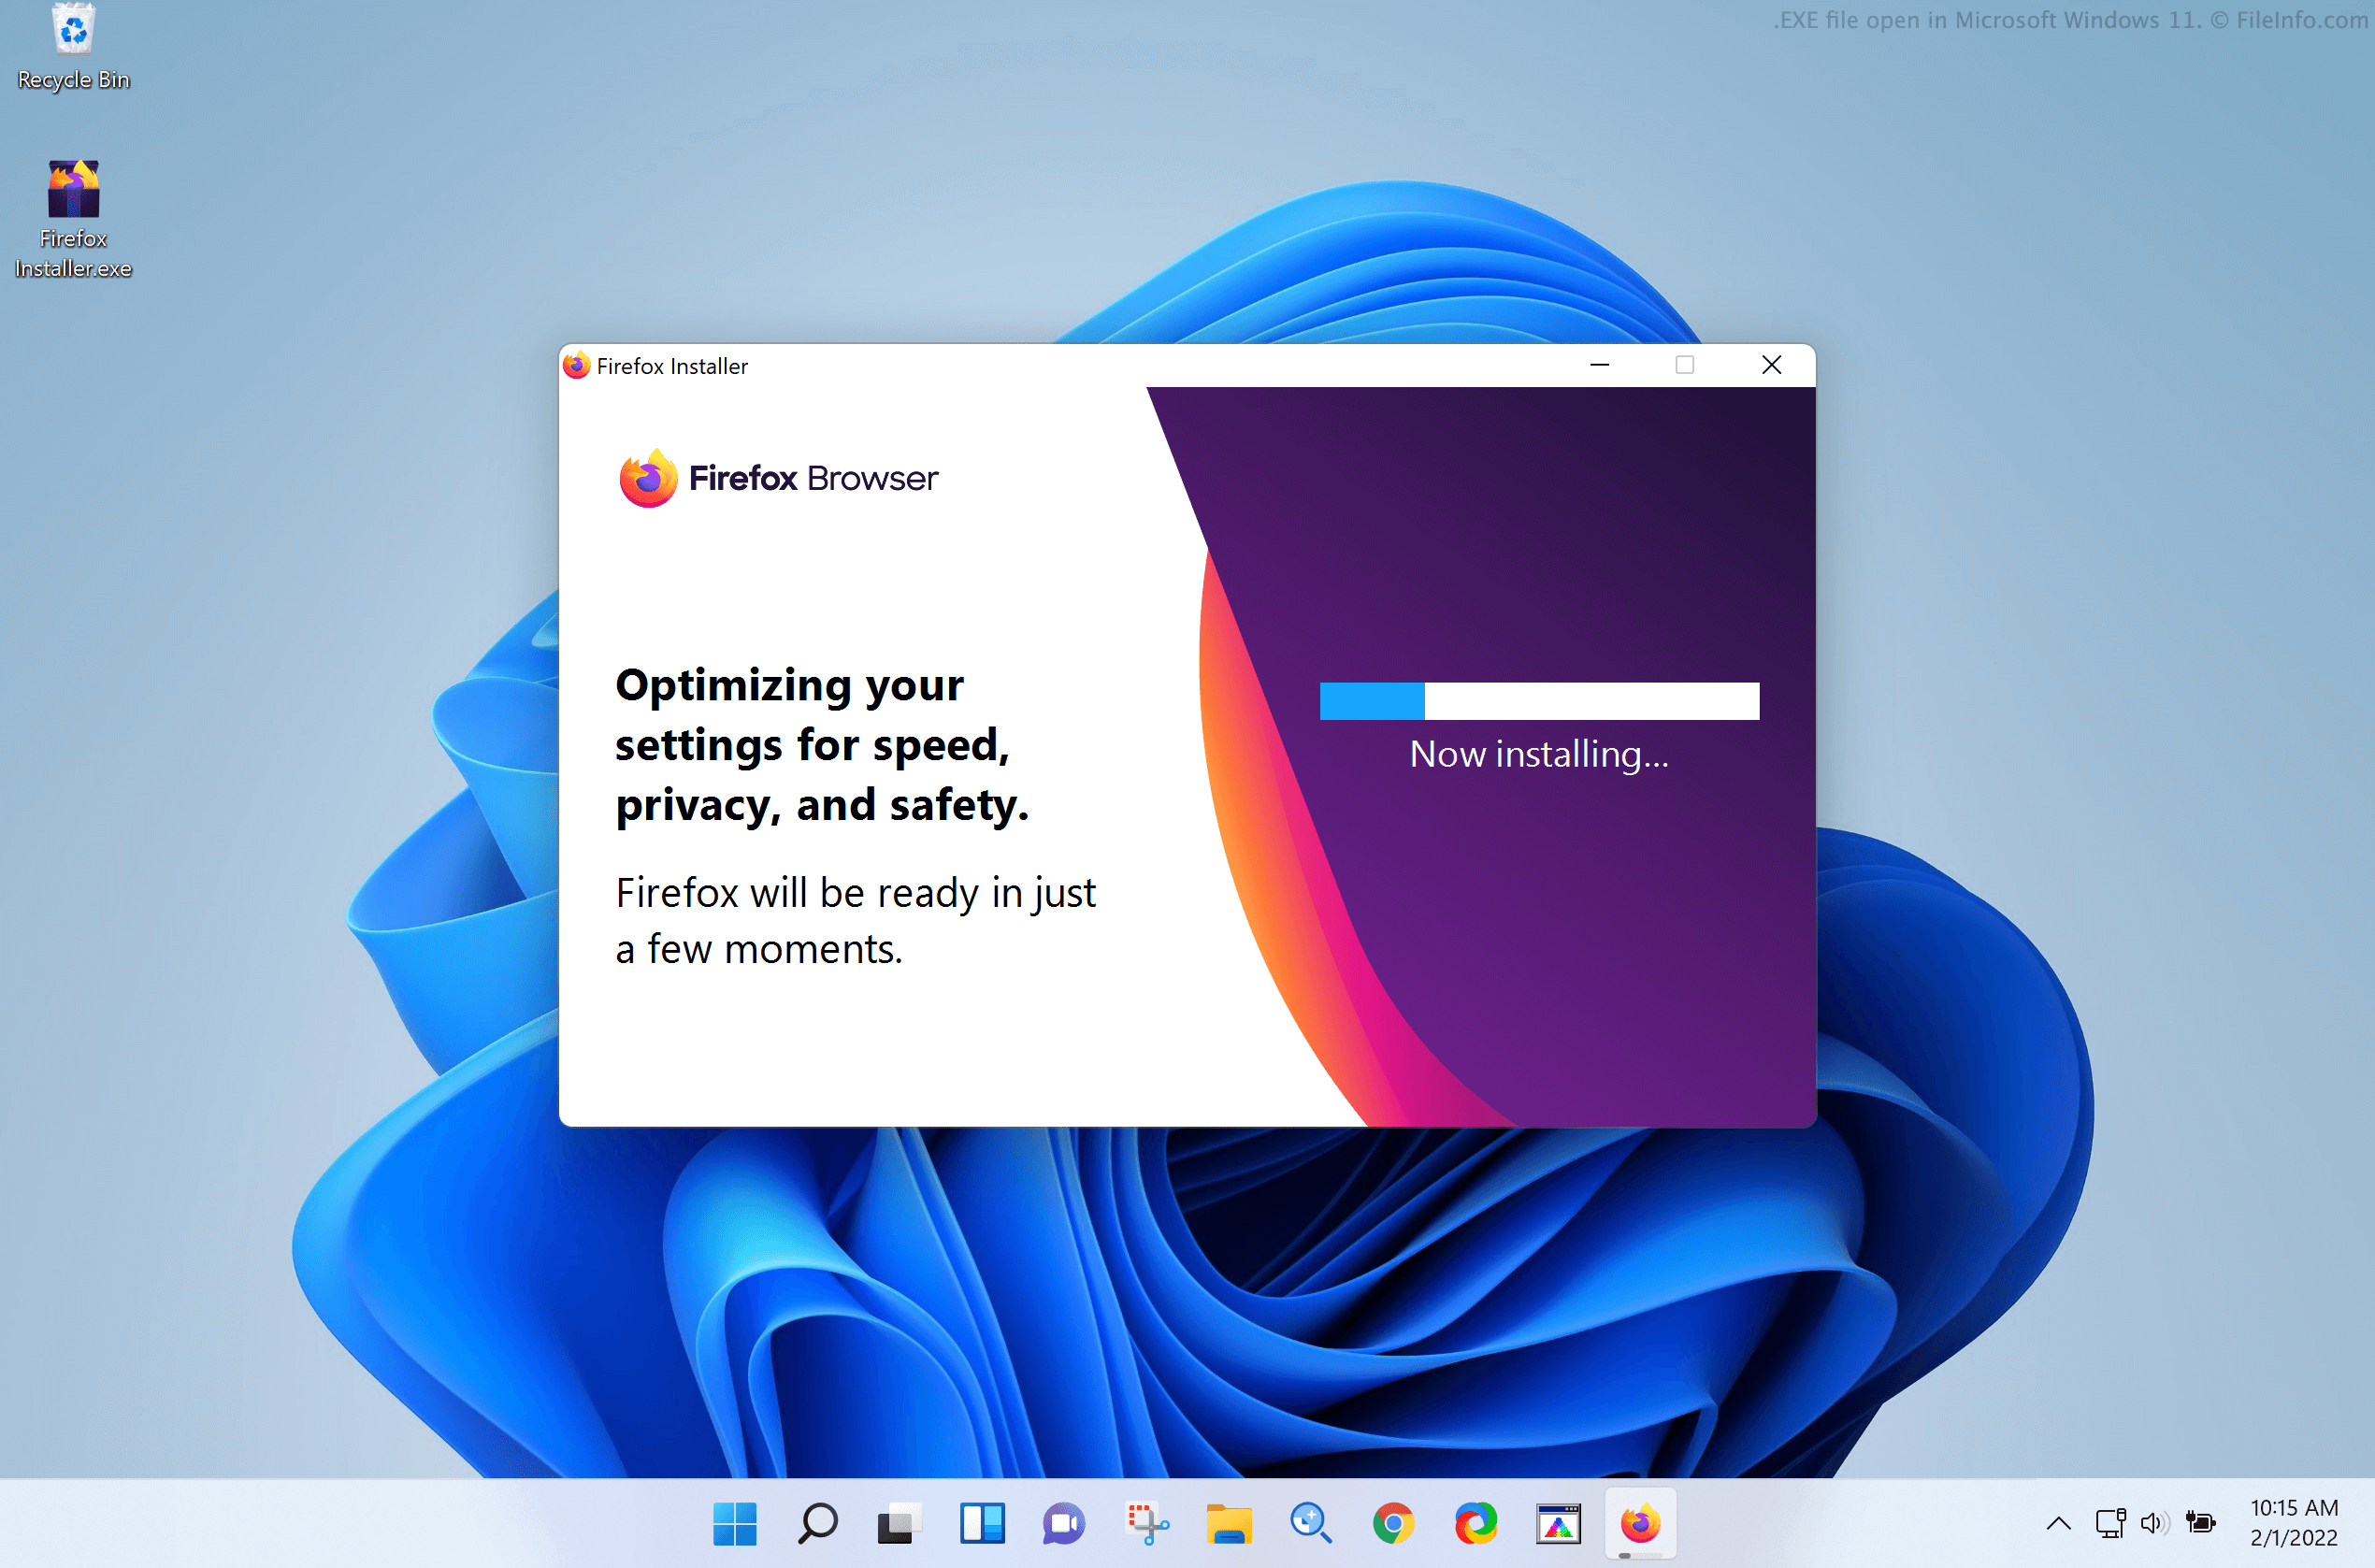This screenshot has width=2375, height=1568.
Task: Open the Widgets panel from taskbar
Action: [982, 1523]
